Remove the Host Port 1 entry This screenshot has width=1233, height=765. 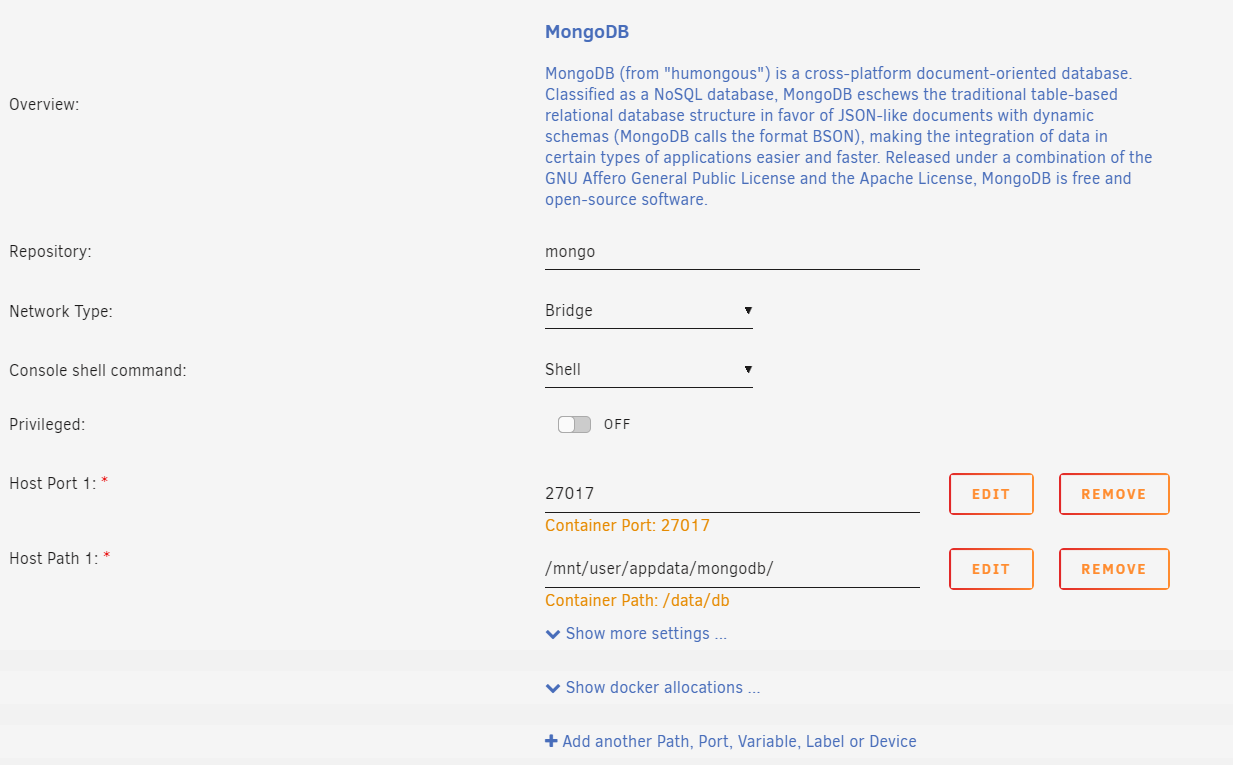click(1113, 494)
